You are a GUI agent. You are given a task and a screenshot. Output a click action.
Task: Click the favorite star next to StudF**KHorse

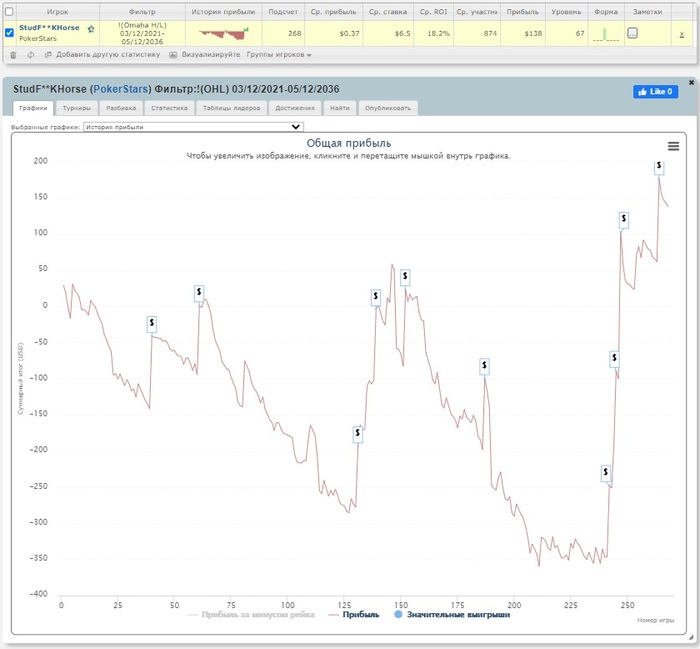coord(91,29)
